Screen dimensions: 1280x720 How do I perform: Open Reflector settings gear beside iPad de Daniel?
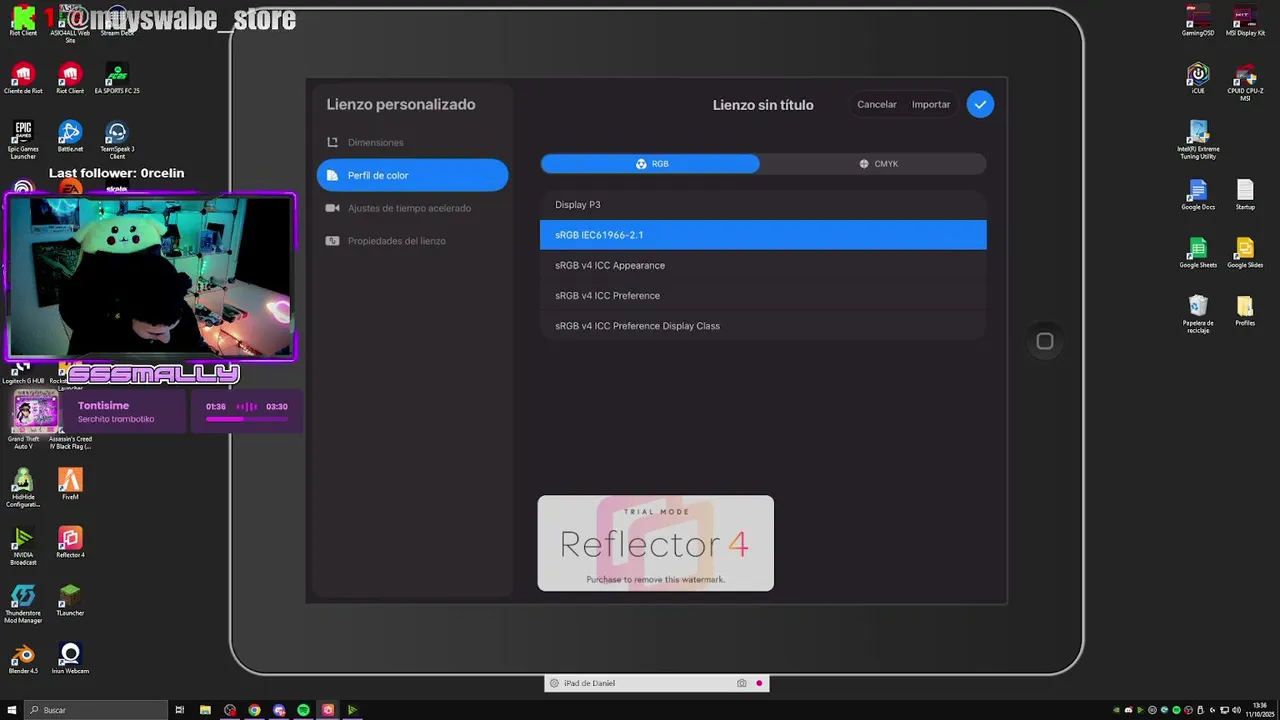click(x=554, y=683)
